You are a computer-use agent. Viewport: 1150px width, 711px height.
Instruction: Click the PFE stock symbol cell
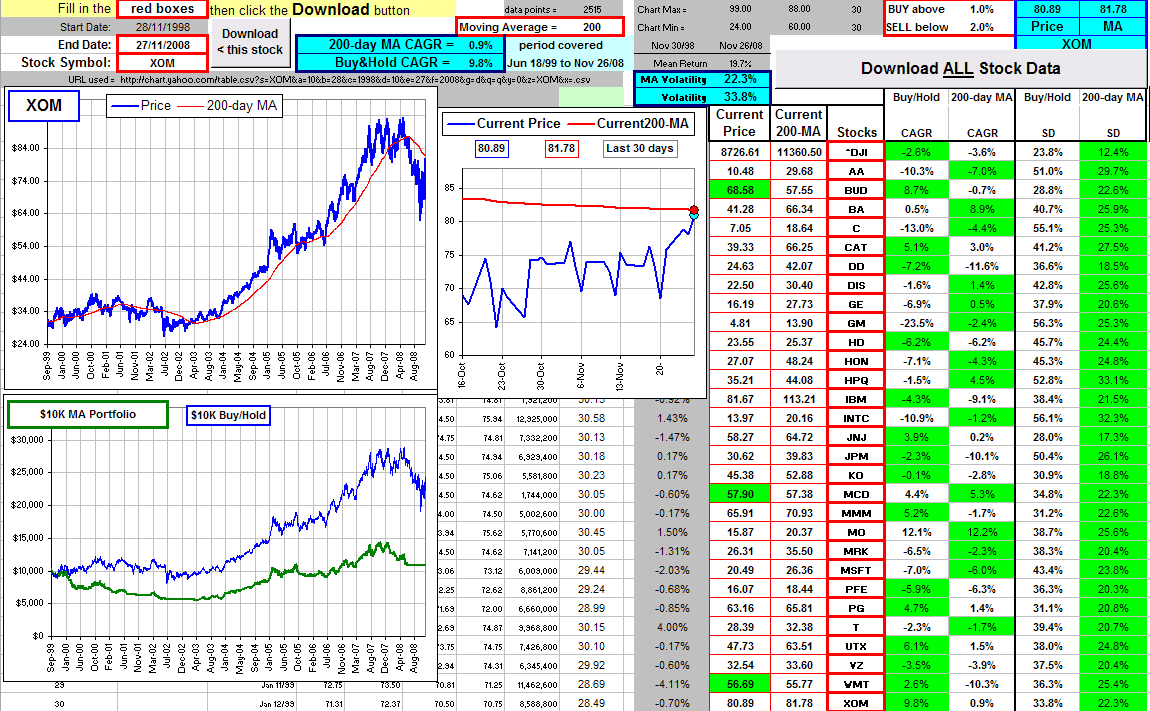pos(856,589)
